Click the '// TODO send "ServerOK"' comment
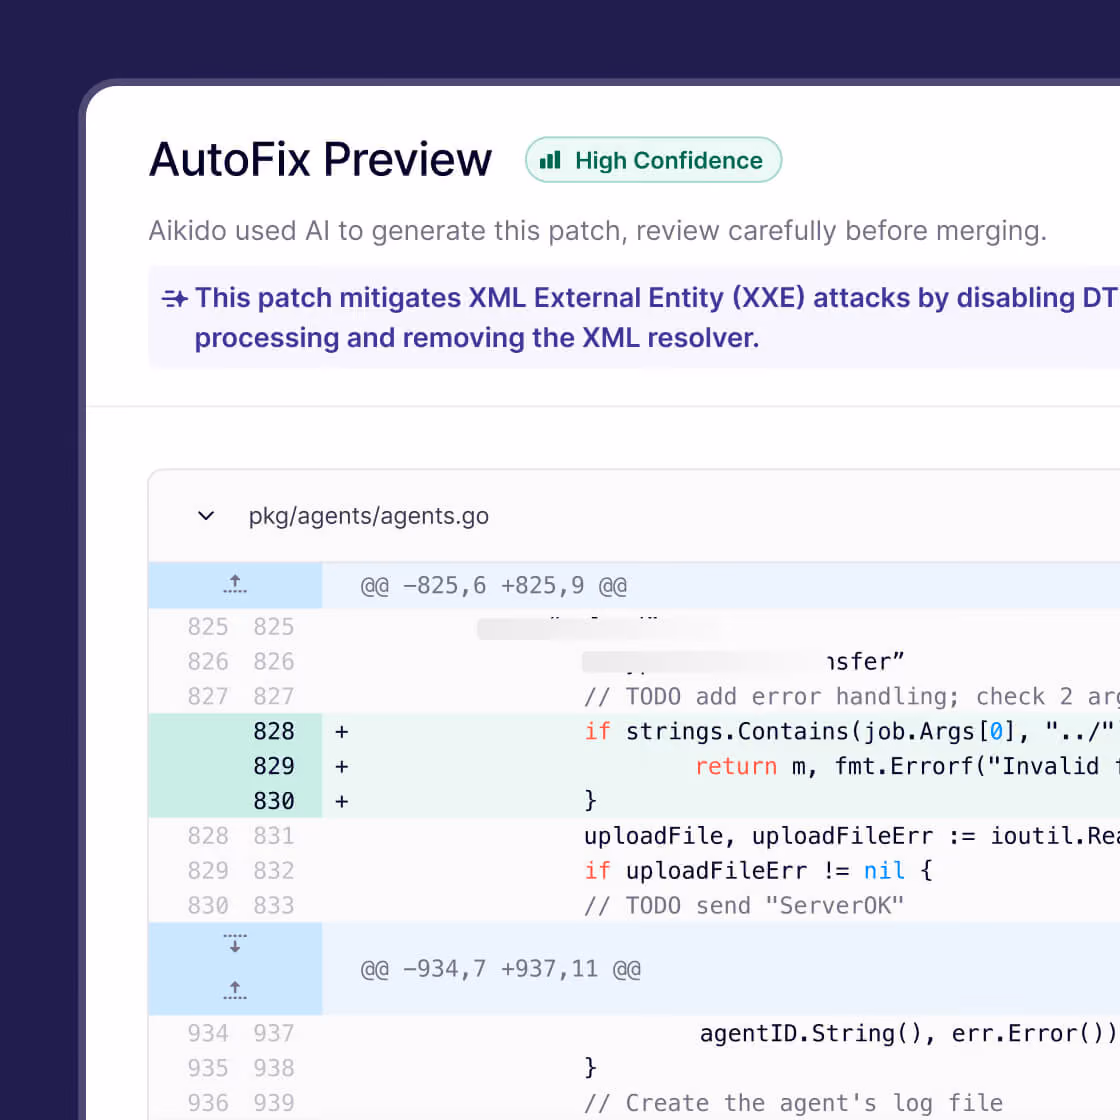This screenshot has width=1120, height=1120. click(x=744, y=906)
